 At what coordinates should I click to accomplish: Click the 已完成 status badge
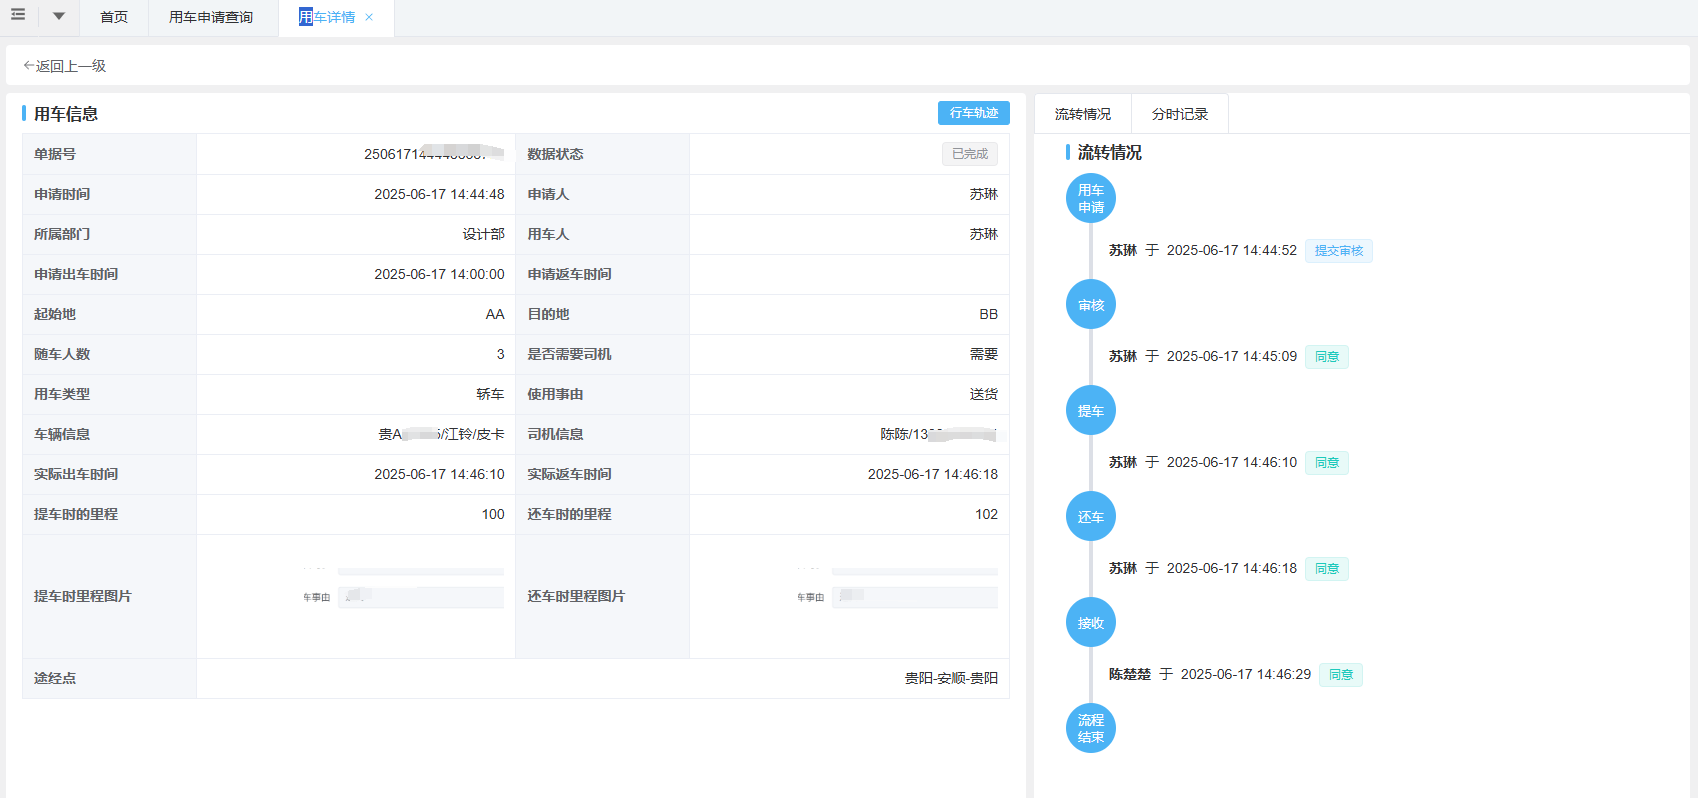pos(969,154)
